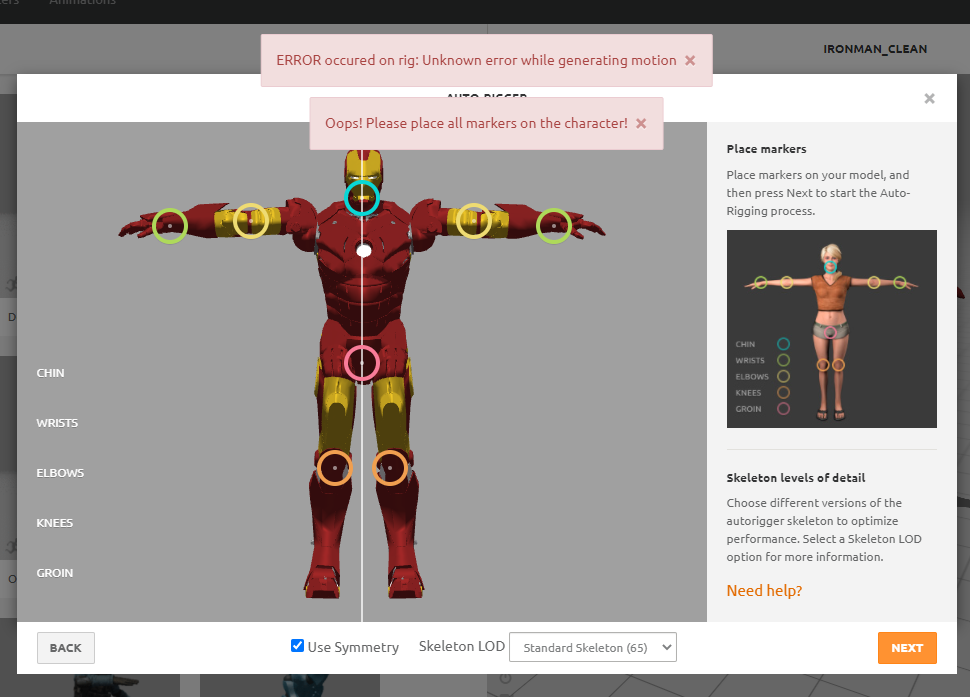Toggle the Use Symmetry checkbox
This screenshot has height=697, width=970.
click(298, 646)
